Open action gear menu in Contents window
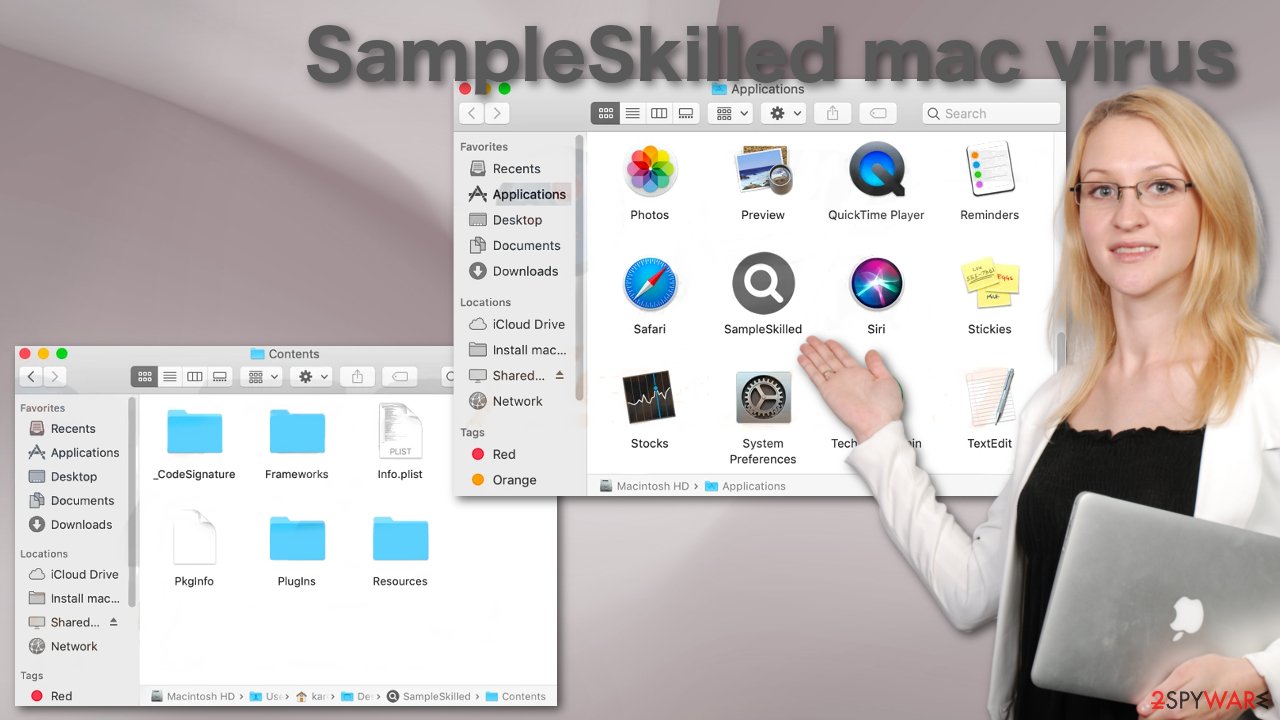Viewport: 1280px width, 720px height. tap(311, 377)
